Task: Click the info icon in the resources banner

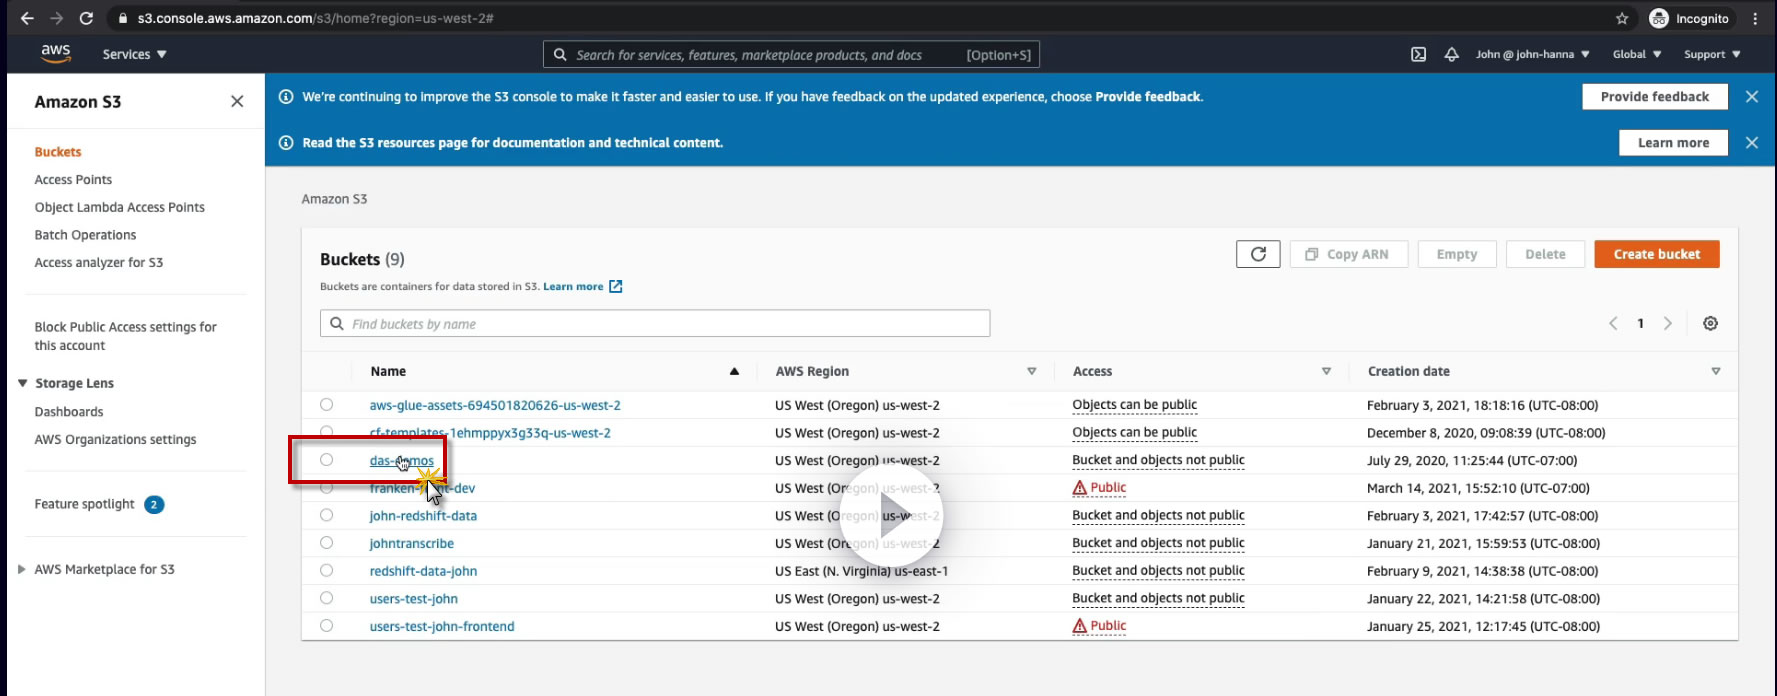Action: click(286, 143)
